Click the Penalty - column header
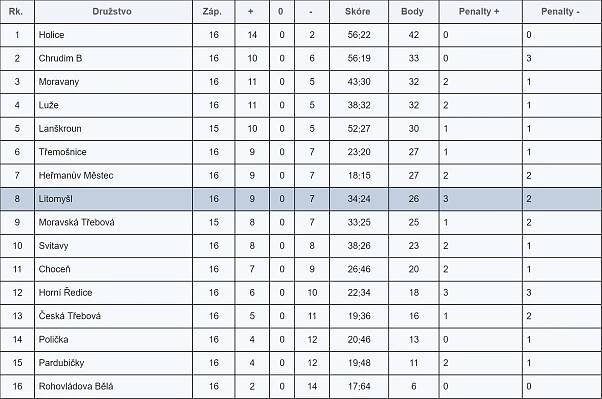The width and height of the screenshot is (602, 399). point(562,12)
